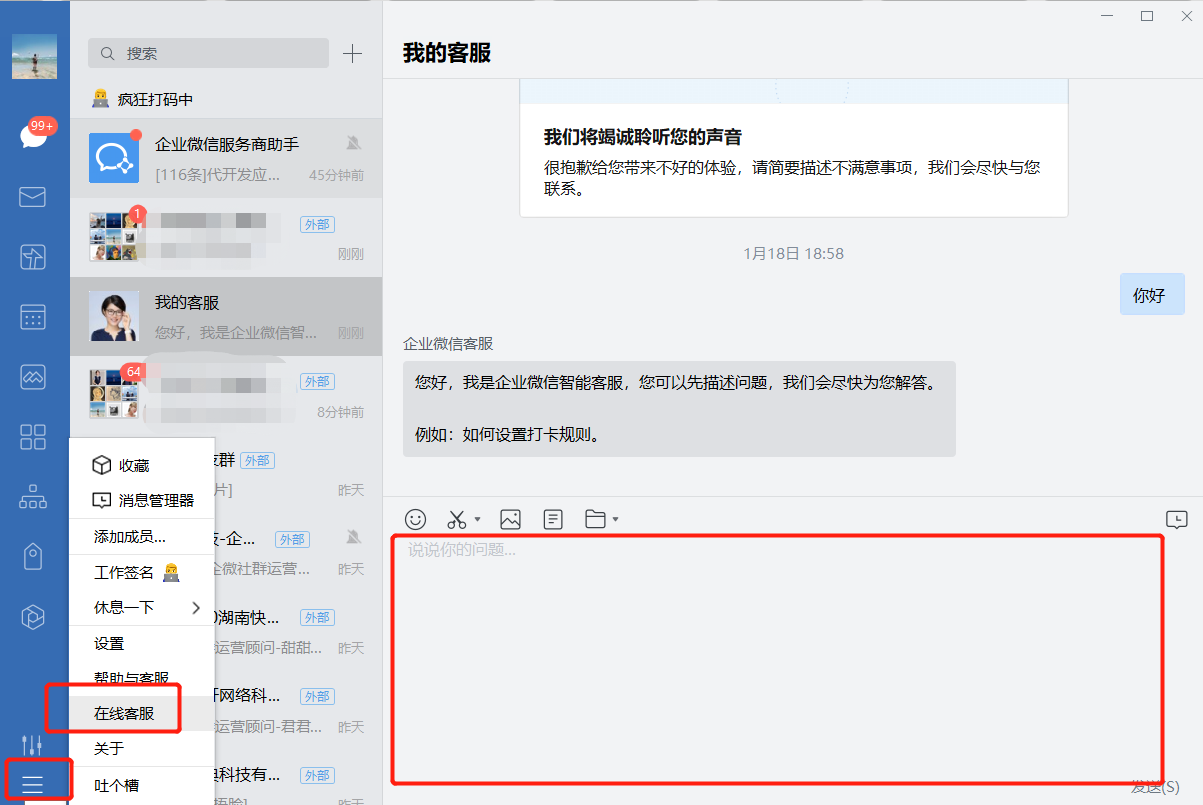Click the 发送(S) send button
This screenshot has width=1203, height=805.
[1155, 787]
